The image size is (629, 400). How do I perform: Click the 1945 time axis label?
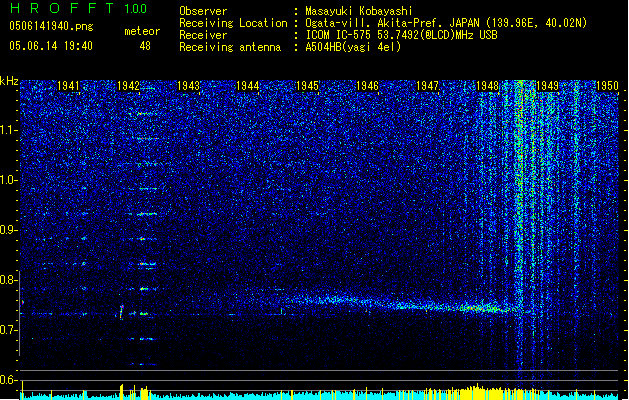click(307, 85)
